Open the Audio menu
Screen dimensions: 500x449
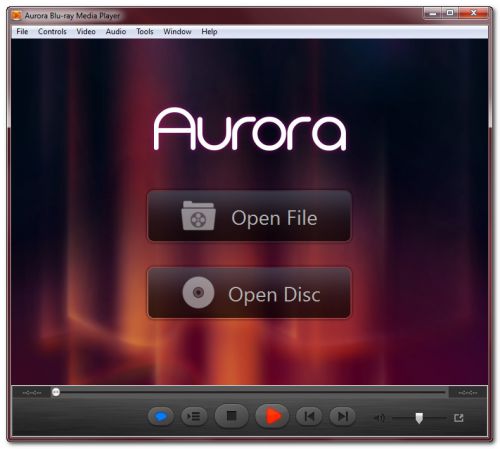(116, 32)
